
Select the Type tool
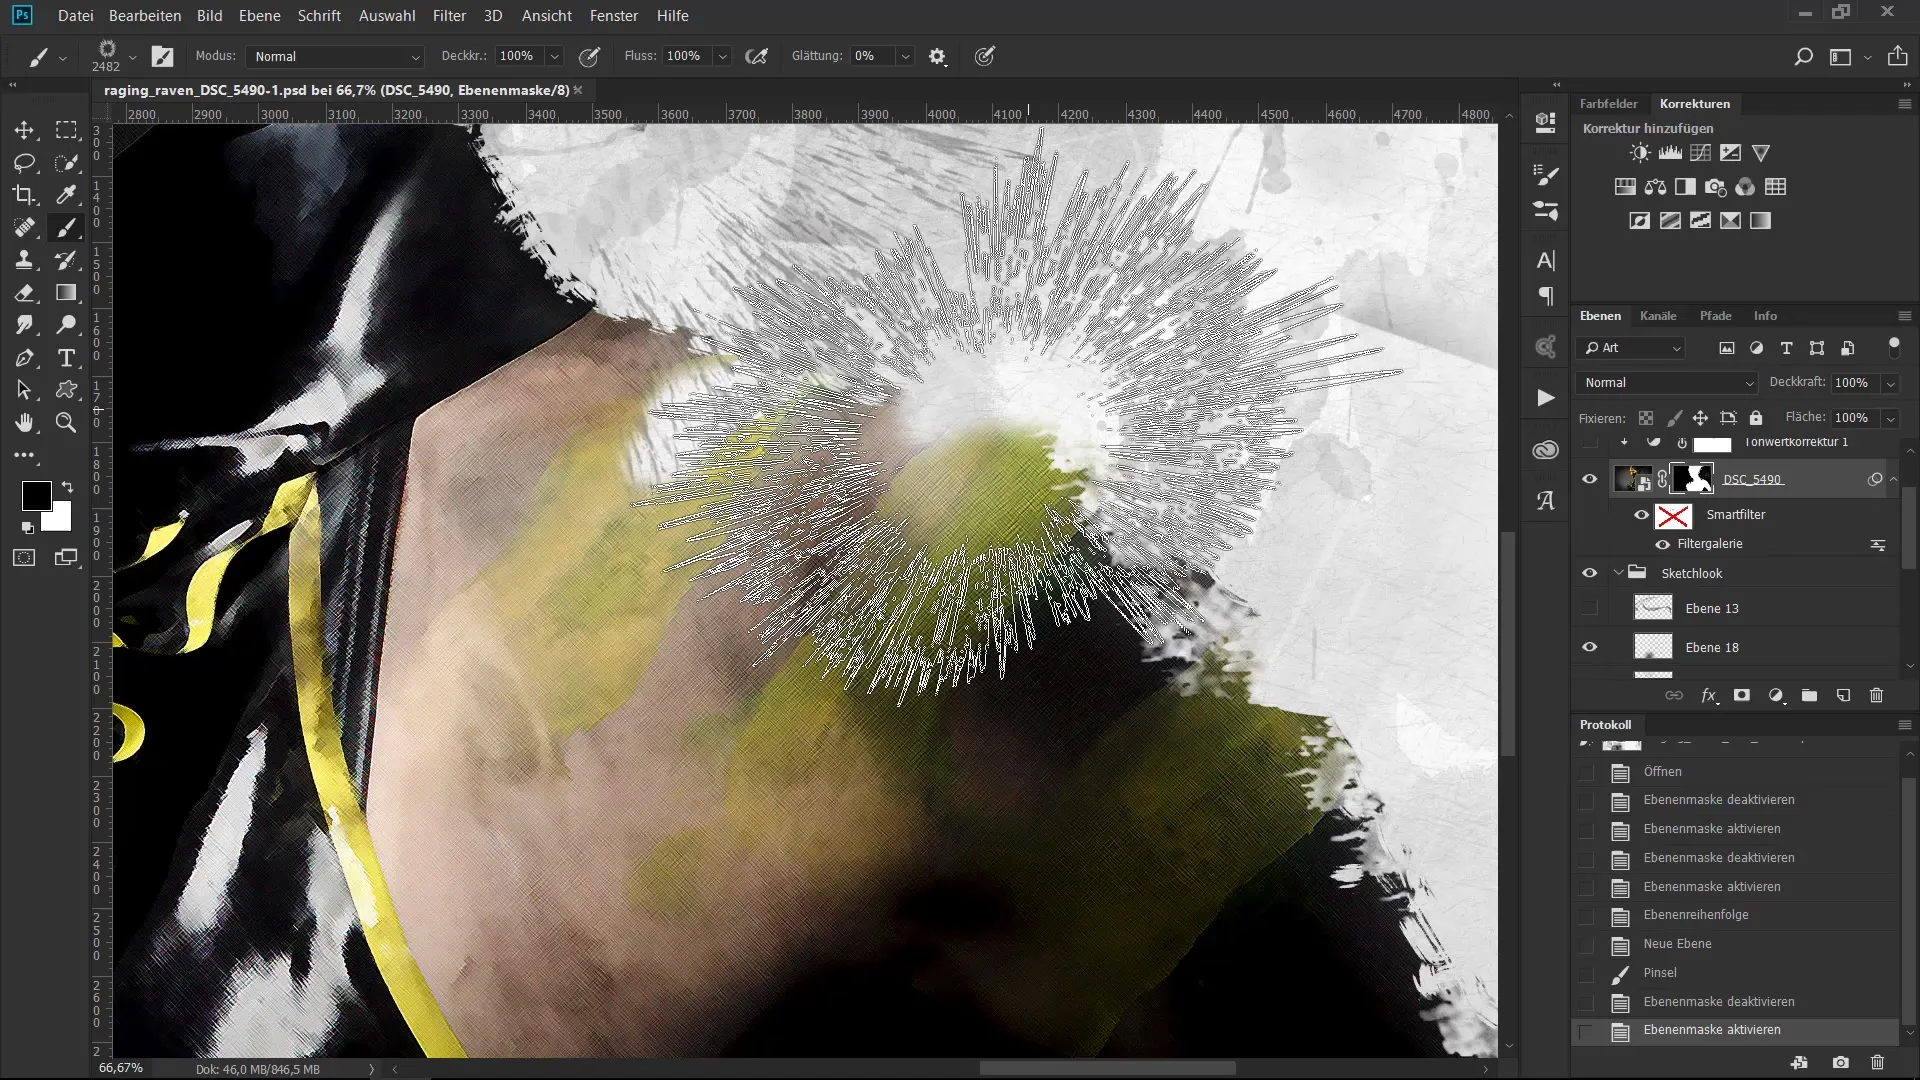pos(66,358)
